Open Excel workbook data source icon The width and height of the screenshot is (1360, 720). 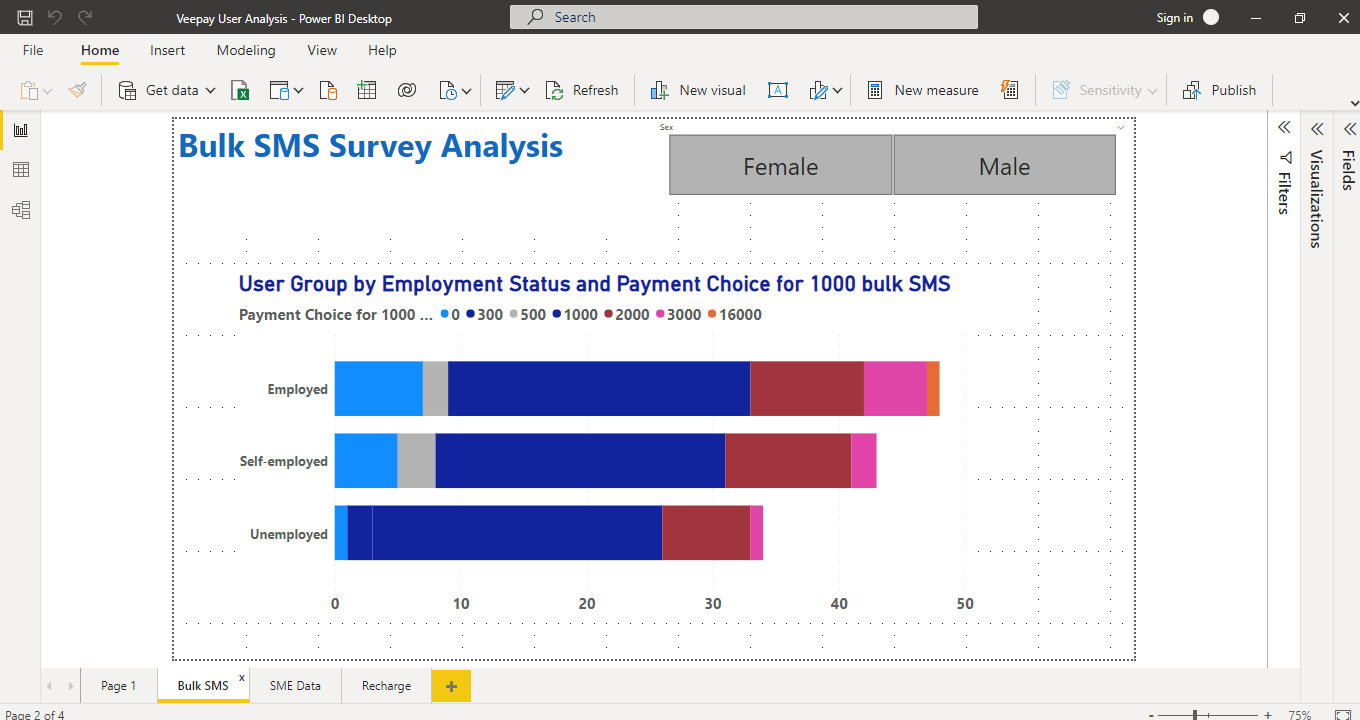click(240, 90)
